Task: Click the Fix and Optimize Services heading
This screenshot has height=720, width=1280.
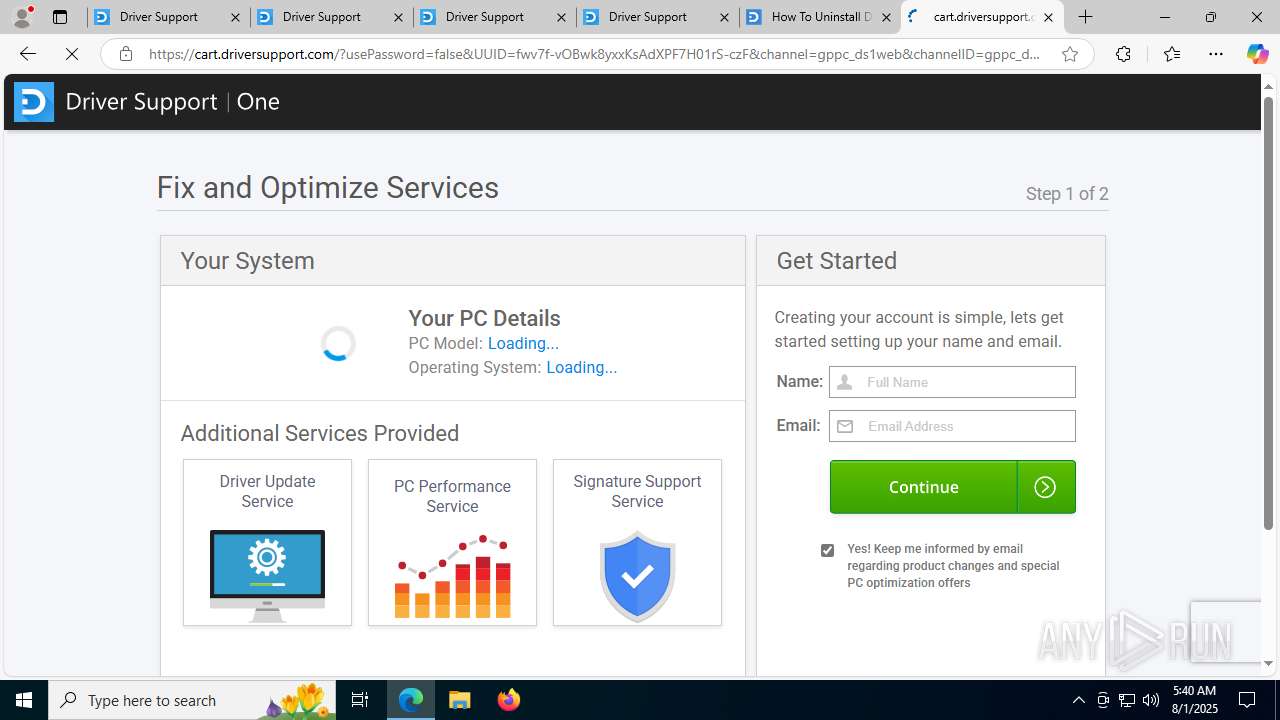Action: (x=328, y=188)
